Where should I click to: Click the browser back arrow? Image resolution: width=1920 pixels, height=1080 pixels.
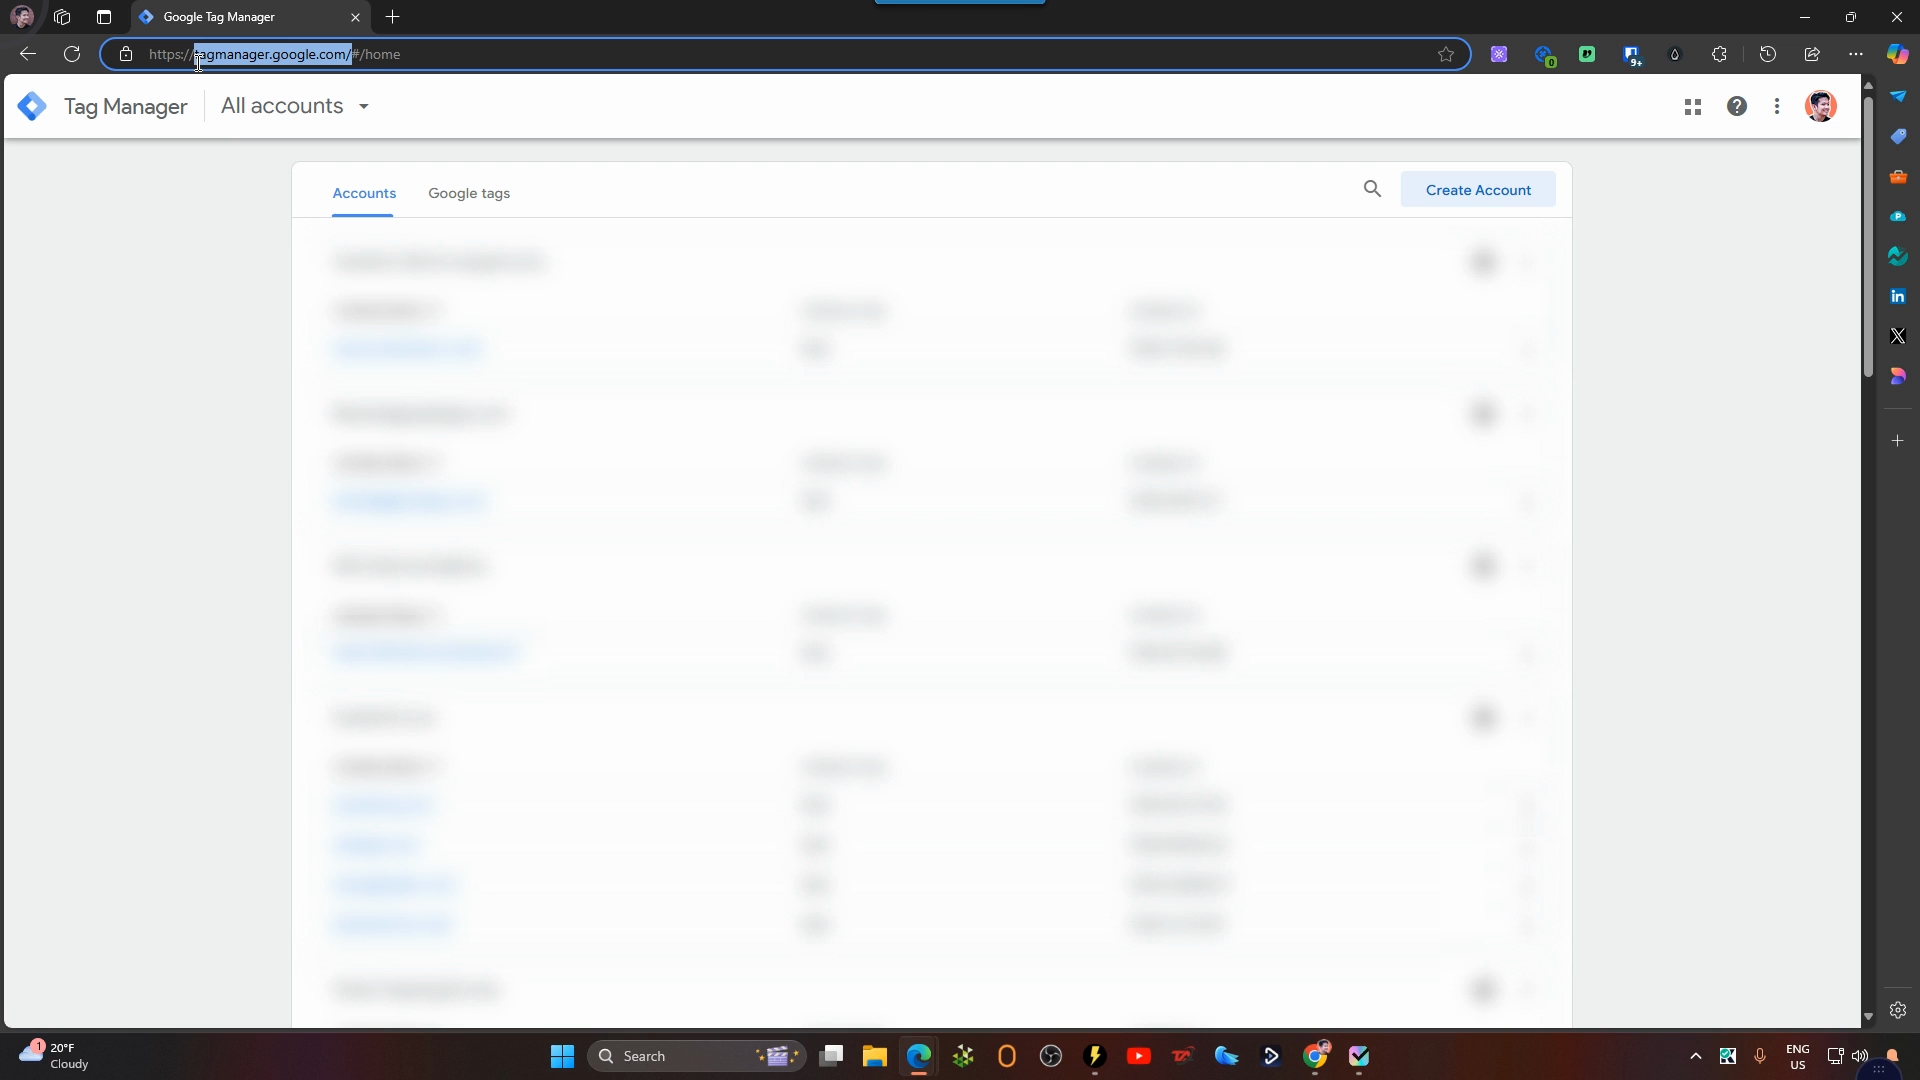coord(28,54)
